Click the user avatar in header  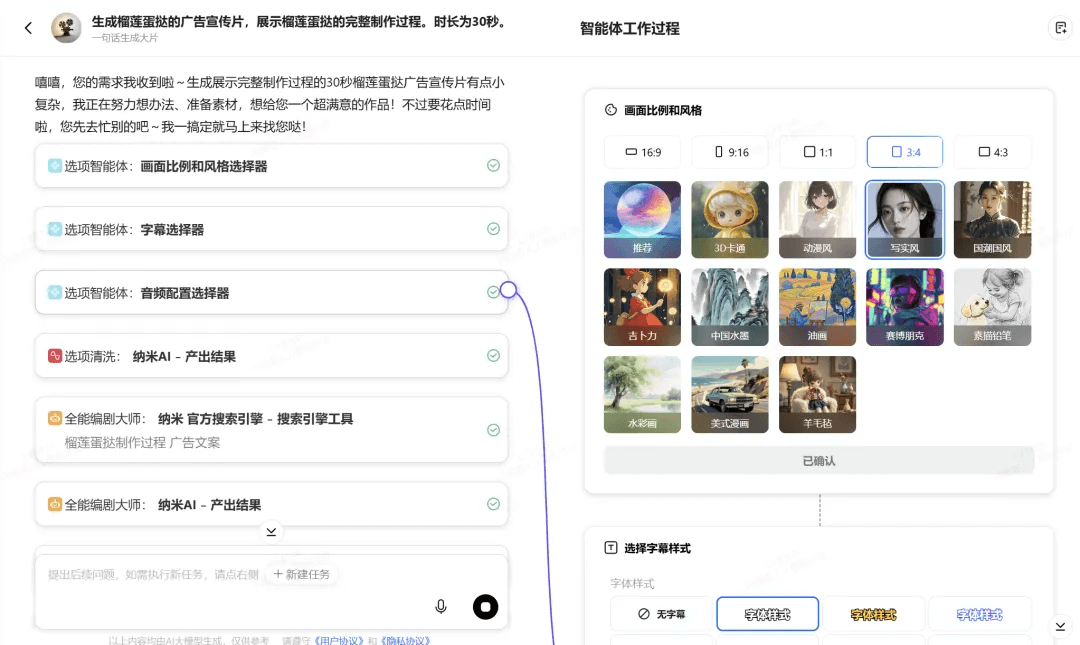tap(66, 28)
